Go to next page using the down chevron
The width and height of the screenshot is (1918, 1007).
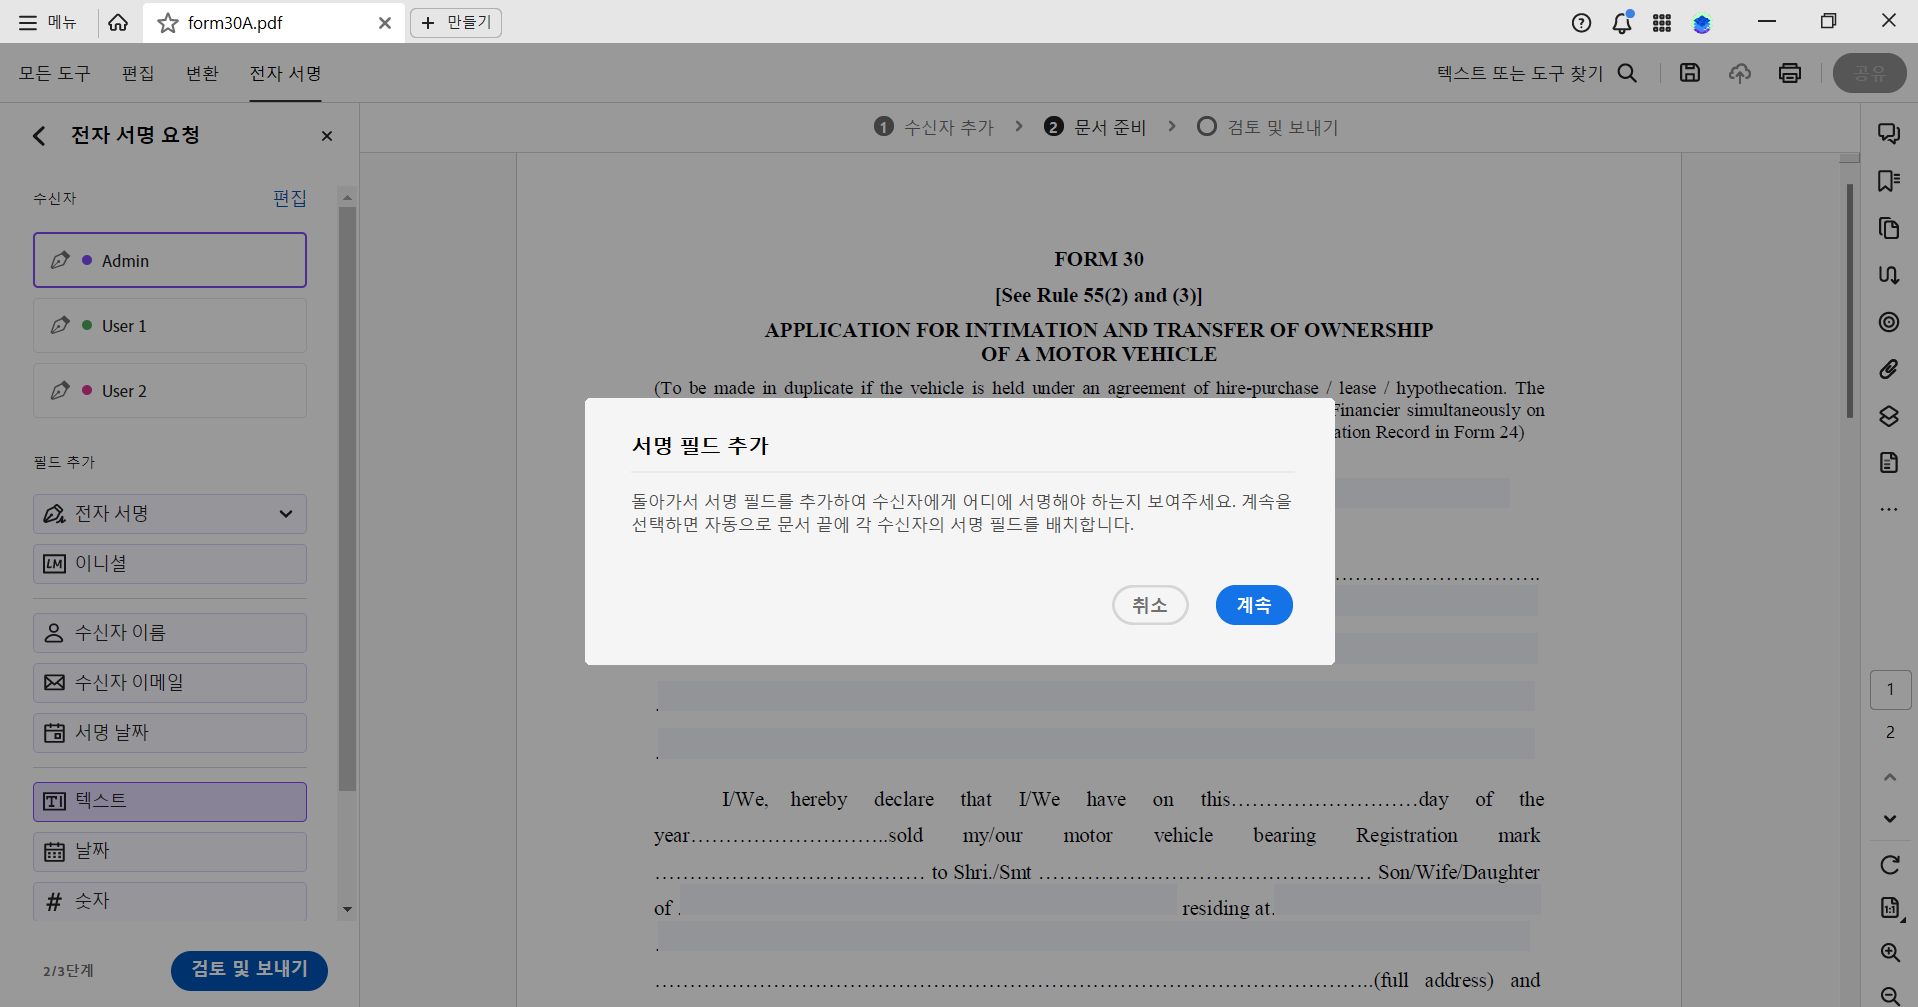1889,818
